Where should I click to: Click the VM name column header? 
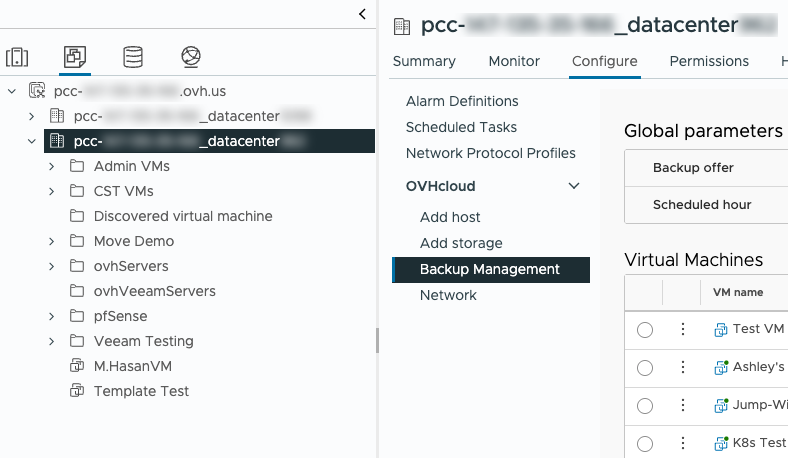pos(738,292)
